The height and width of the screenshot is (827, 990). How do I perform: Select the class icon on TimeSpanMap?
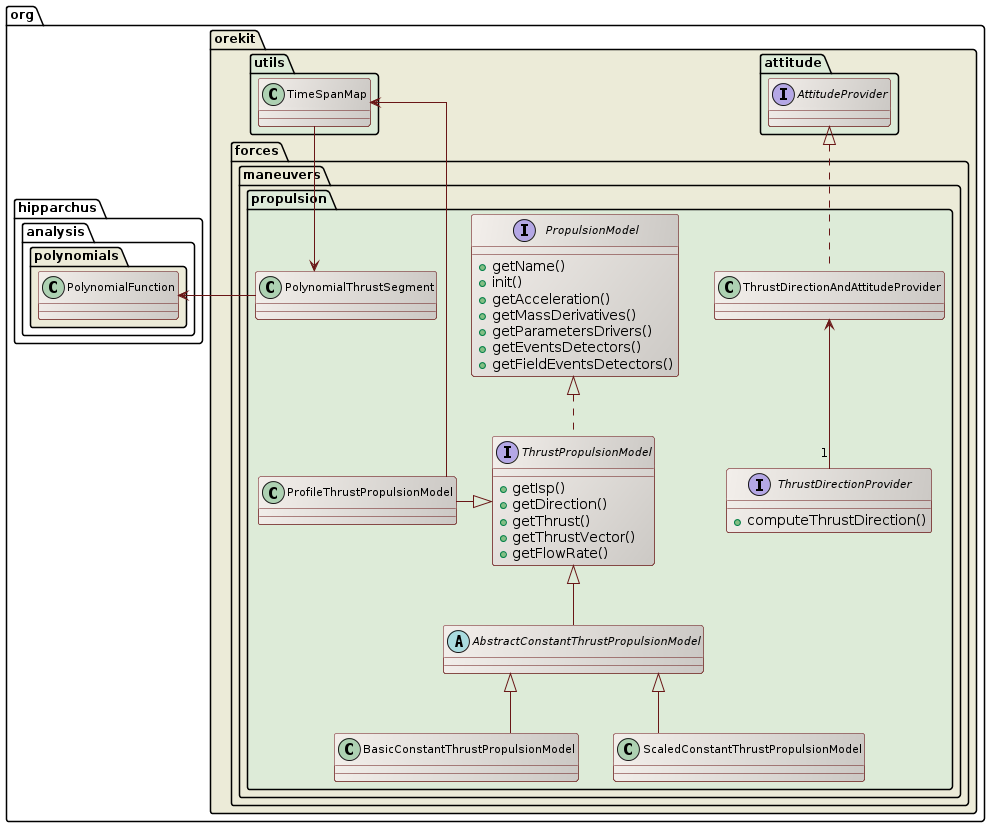pyautogui.click(x=272, y=94)
